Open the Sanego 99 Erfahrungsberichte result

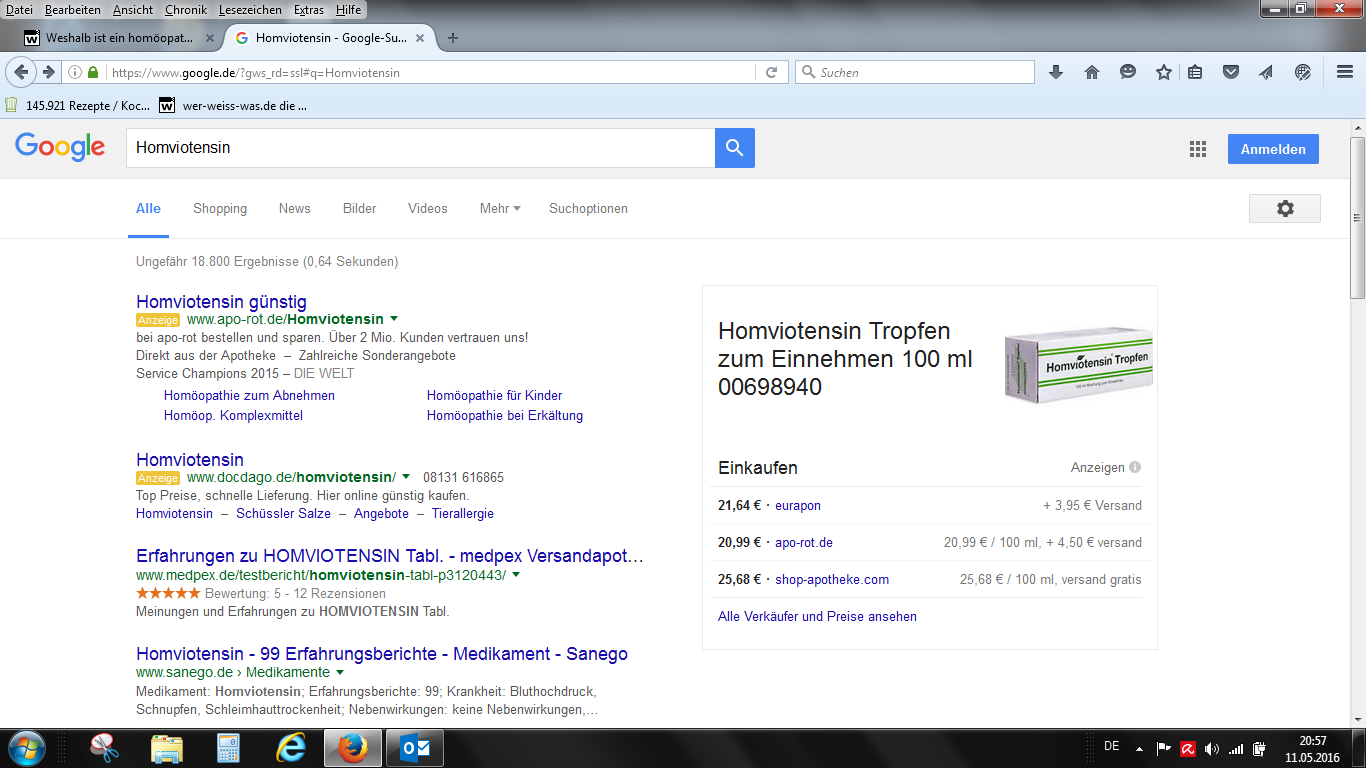click(382, 653)
